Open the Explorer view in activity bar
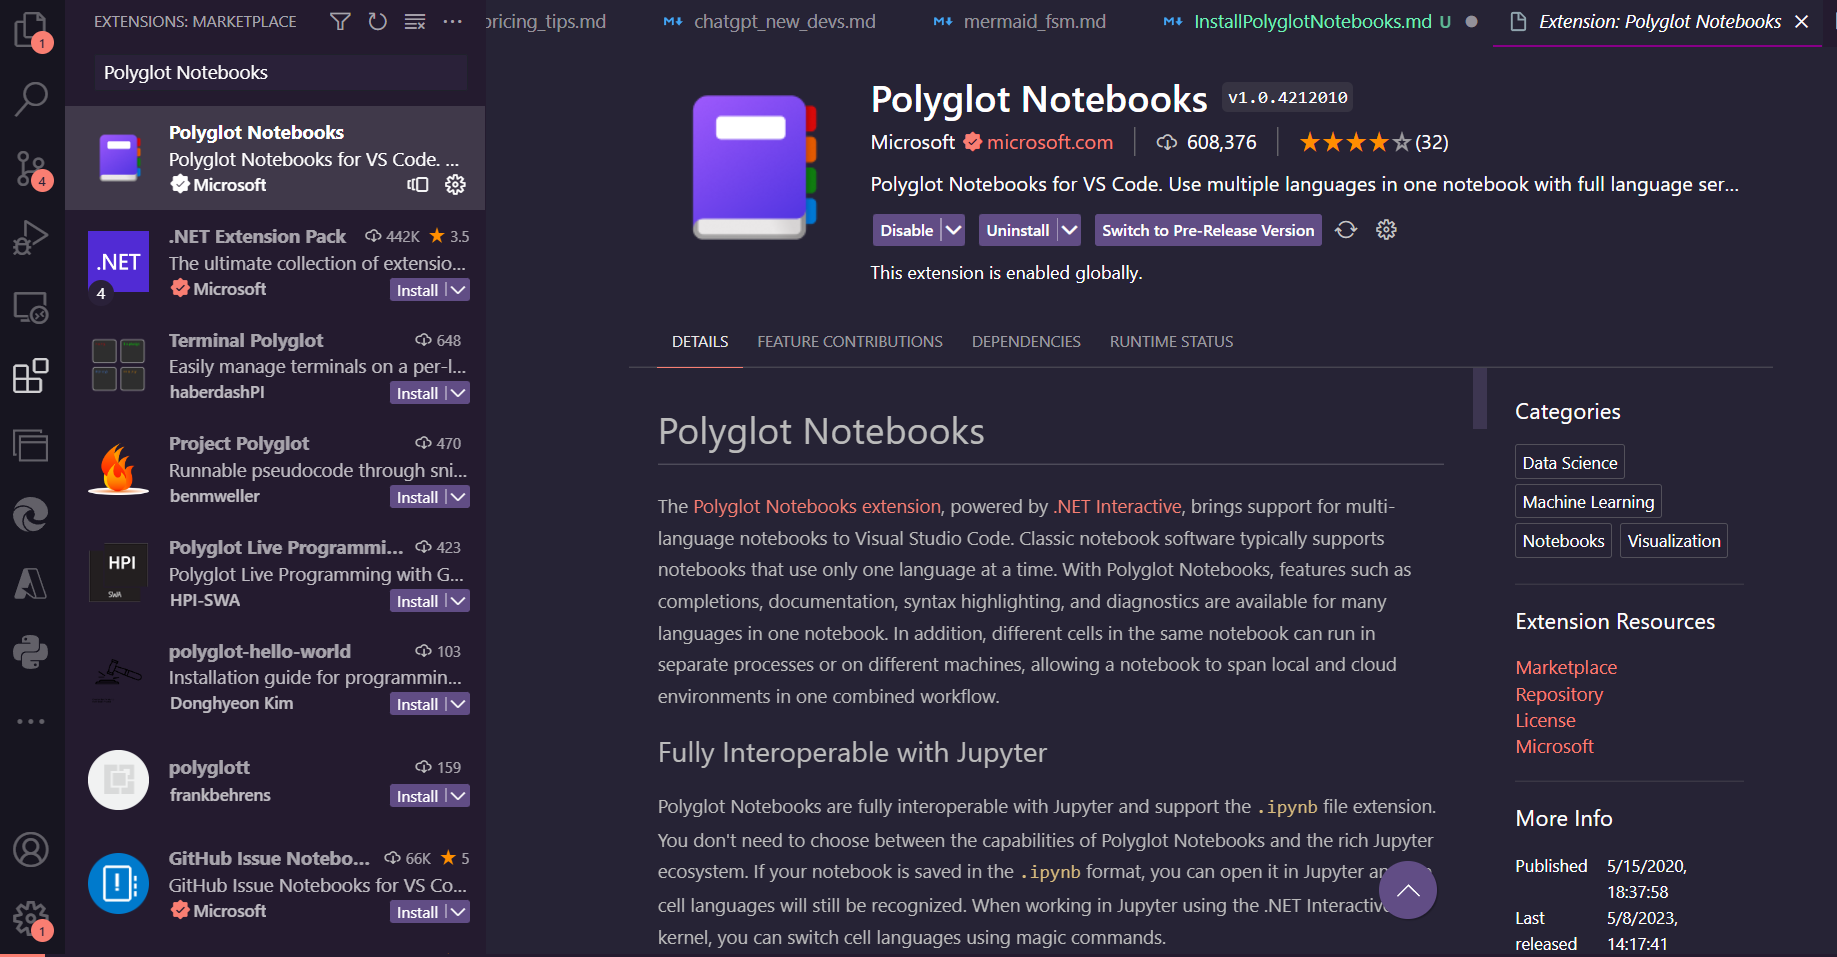This screenshot has width=1837, height=957. (31, 30)
